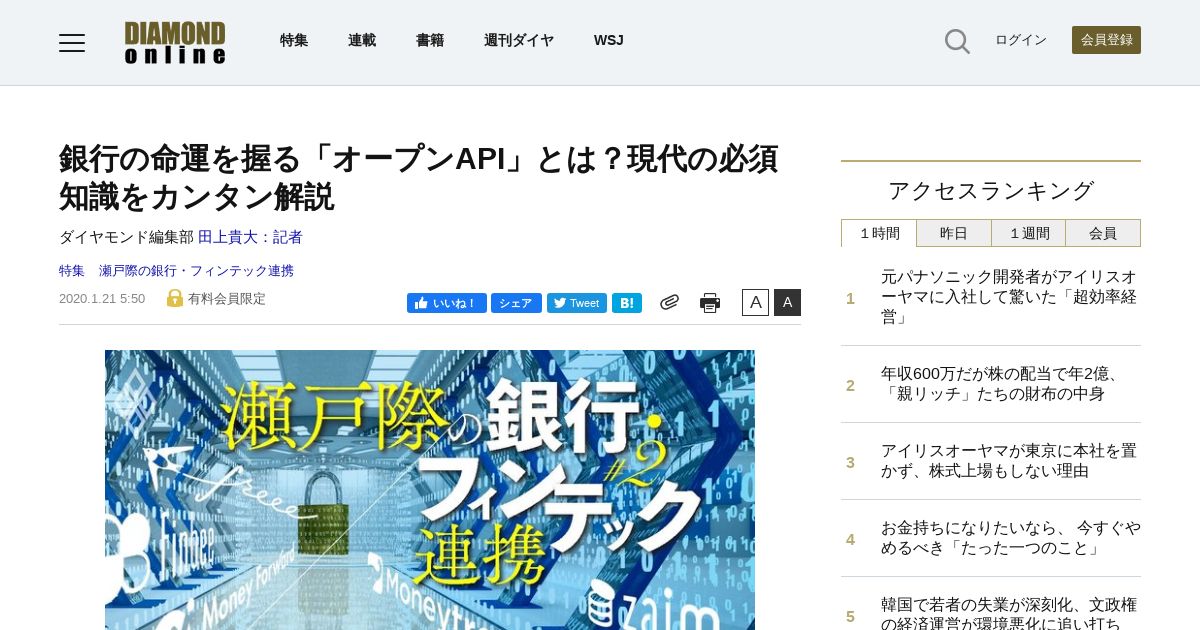Image resolution: width=1200 pixels, height=630 pixels.
Task: Open the search magnifier icon
Action: point(957,41)
